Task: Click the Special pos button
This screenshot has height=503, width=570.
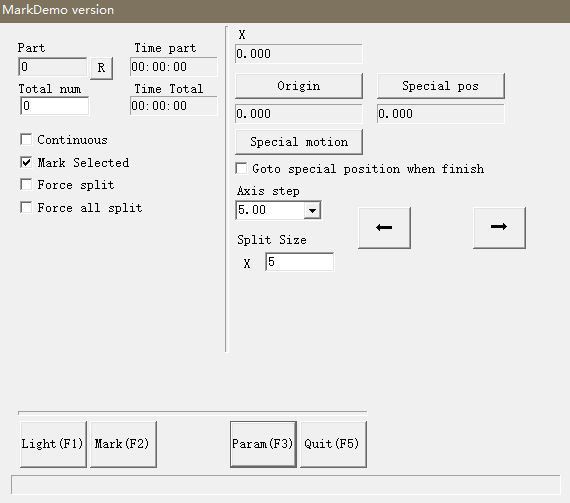Action: (441, 86)
